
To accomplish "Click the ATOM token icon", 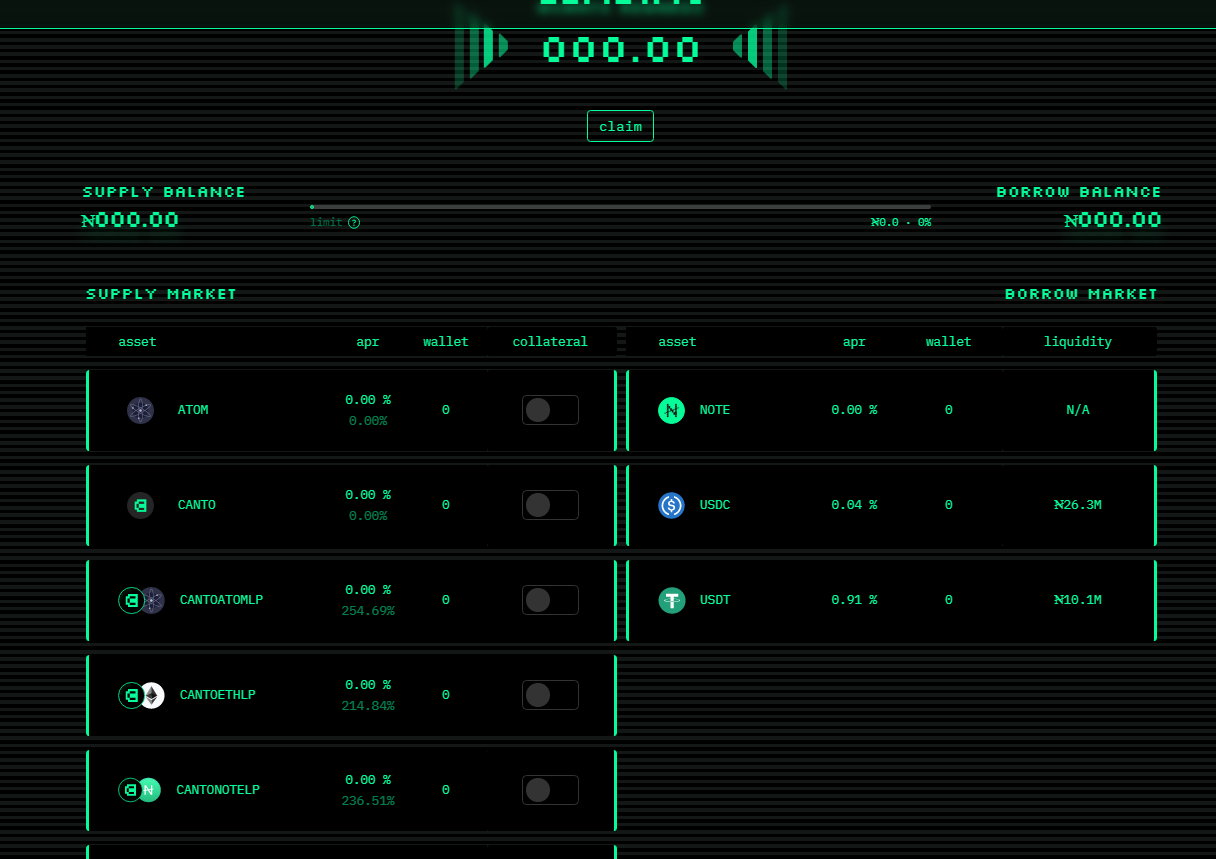I will pyautogui.click(x=141, y=410).
